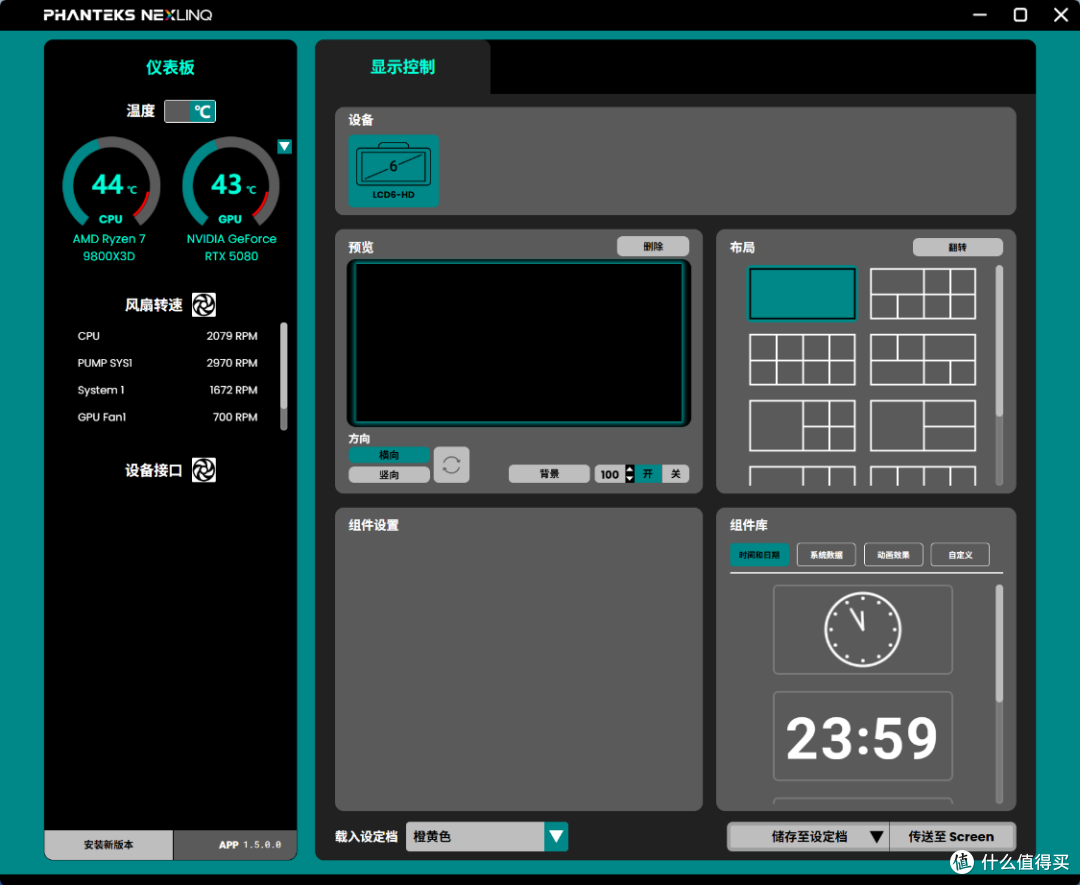1080x885 pixels.
Task: Click 传送至 Screen send button
Action: pyautogui.click(x=951, y=837)
